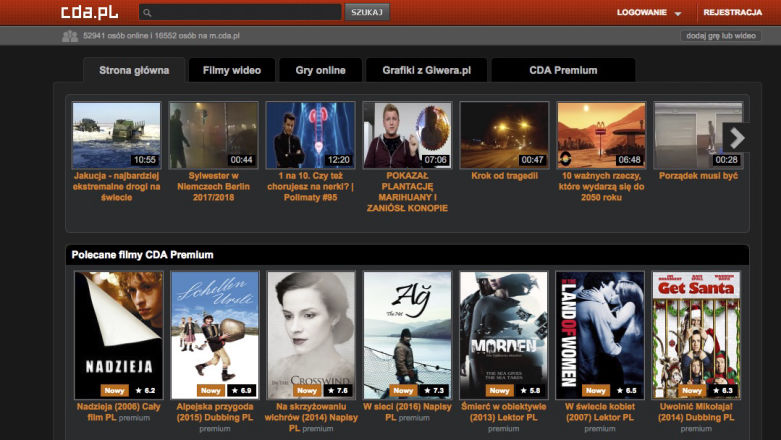Open the Ağ The Net movie poster
781x440 pixels.
[x=407, y=335]
